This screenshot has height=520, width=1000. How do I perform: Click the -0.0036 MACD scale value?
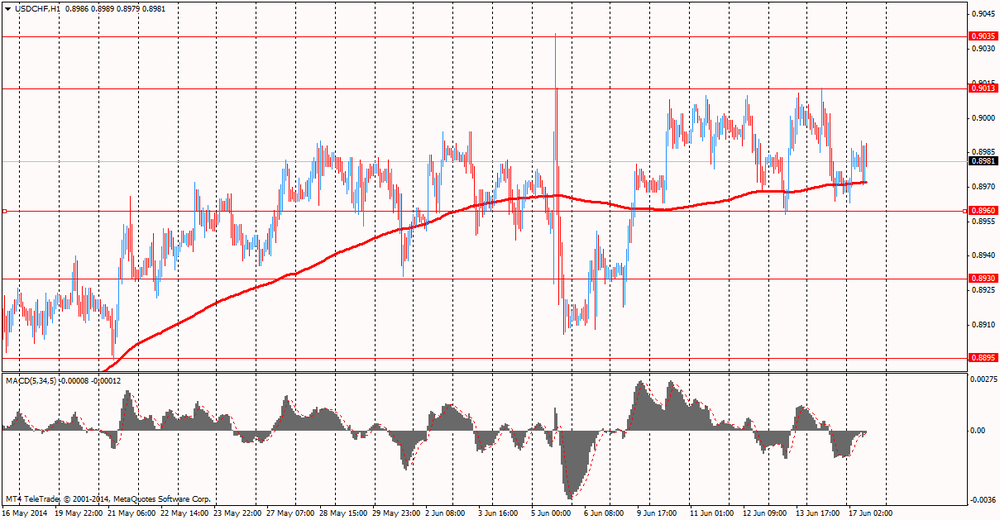pyautogui.click(x=983, y=499)
